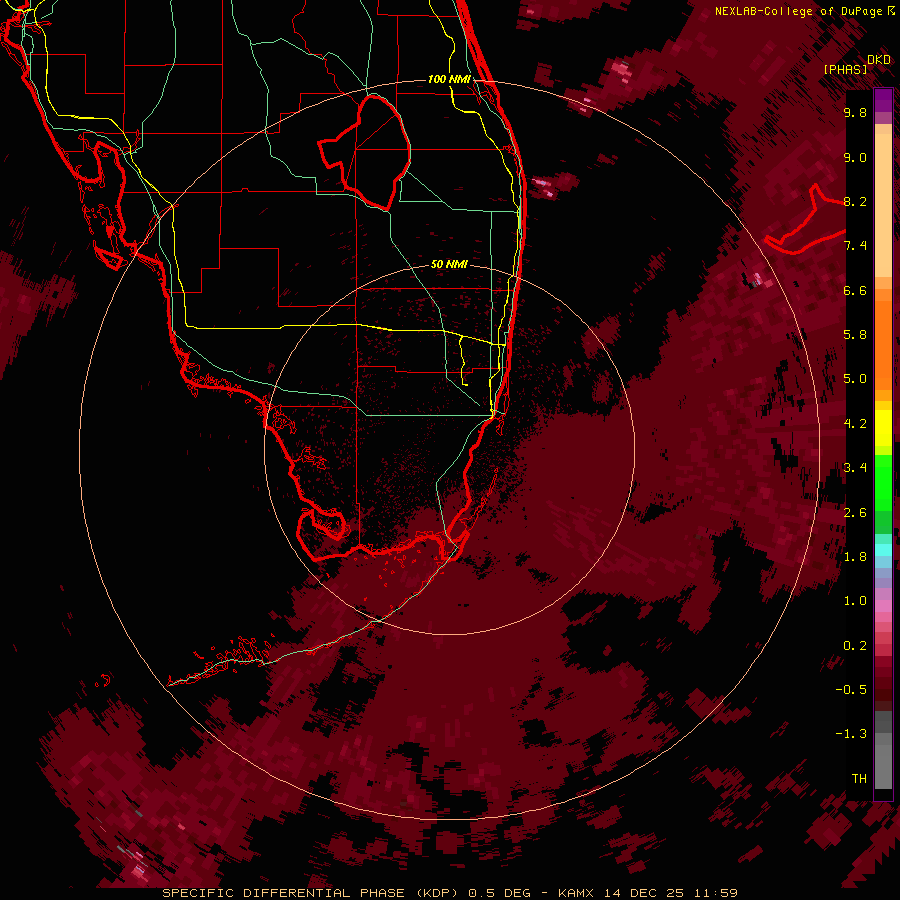Select the -1.3 value on the color scale
This screenshot has width=900, height=900.
point(851,734)
